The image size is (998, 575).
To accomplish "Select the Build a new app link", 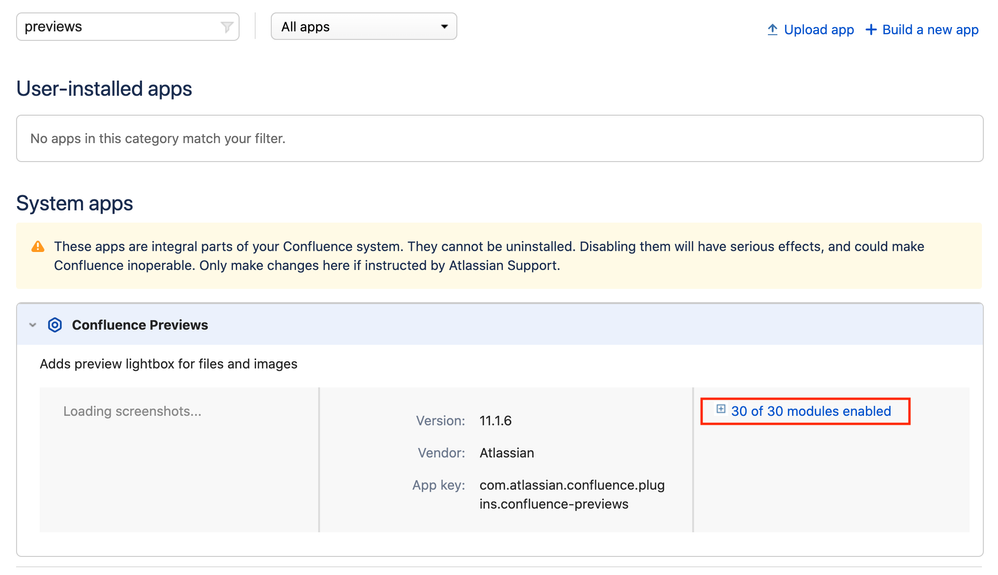I will (930, 29).
